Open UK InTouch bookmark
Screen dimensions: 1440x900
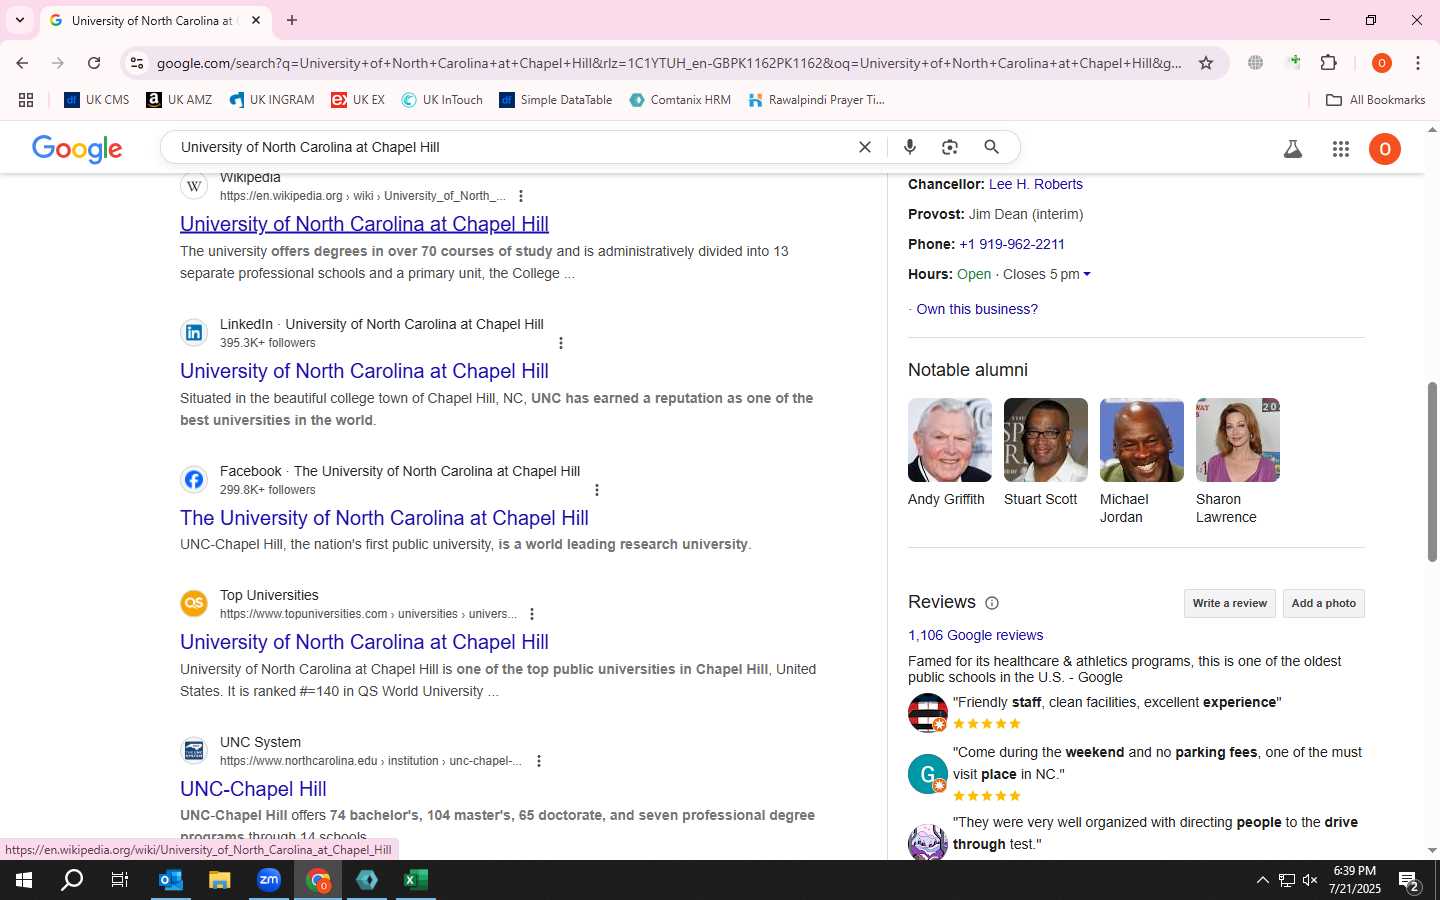(x=442, y=100)
